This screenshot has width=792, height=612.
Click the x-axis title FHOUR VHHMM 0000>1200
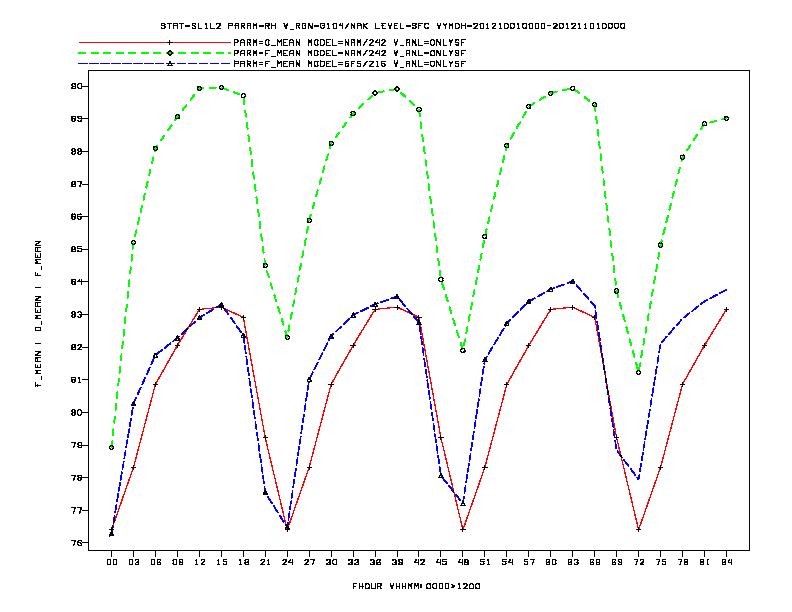click(416, 586)
